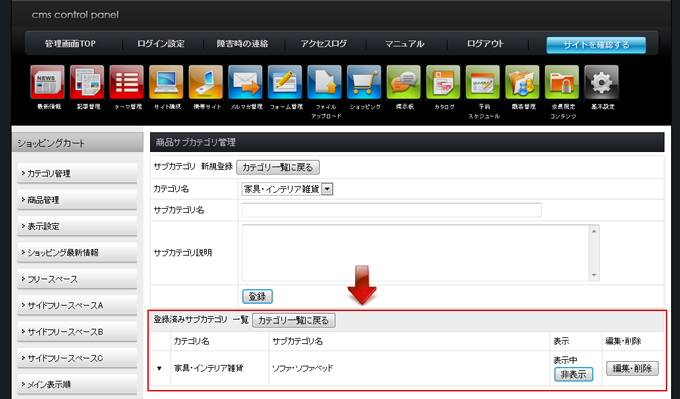The image size is (680, 399).
Task: Click the サブカテゴリ名 text field
Action: (x=392, y=210)
